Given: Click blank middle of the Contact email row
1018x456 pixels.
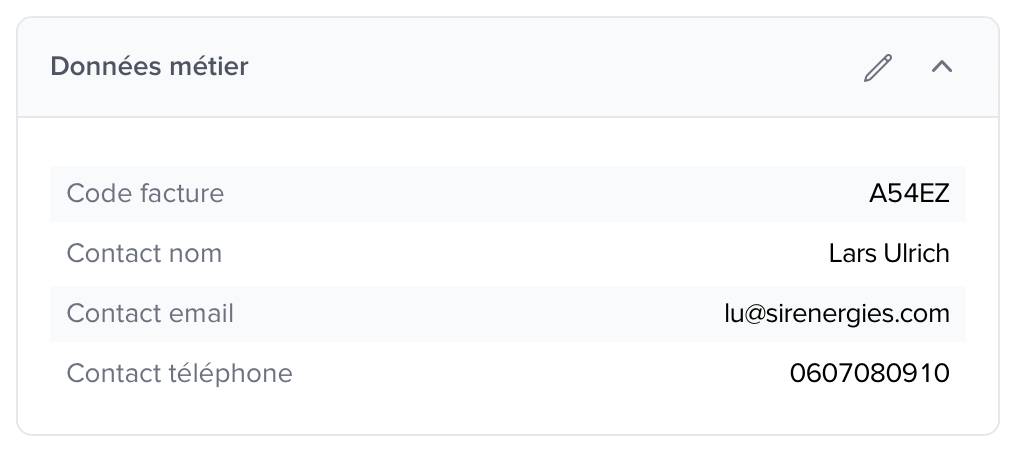Looking at the screenshot, I should pos(480,314).
